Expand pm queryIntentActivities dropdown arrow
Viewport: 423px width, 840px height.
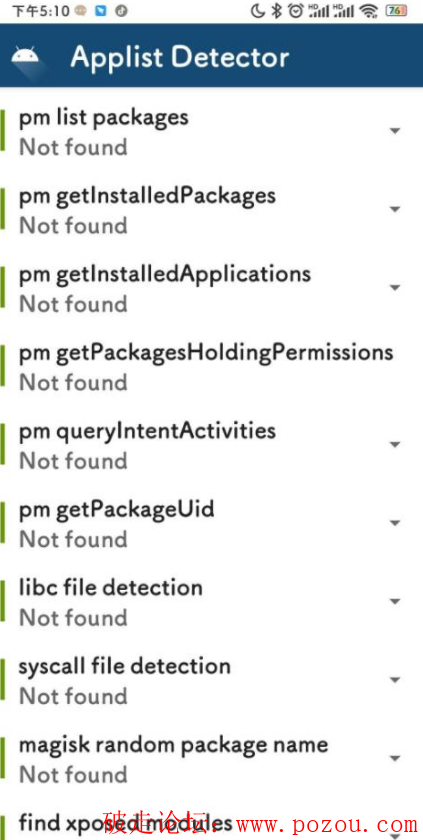click(x=395, y=445)
